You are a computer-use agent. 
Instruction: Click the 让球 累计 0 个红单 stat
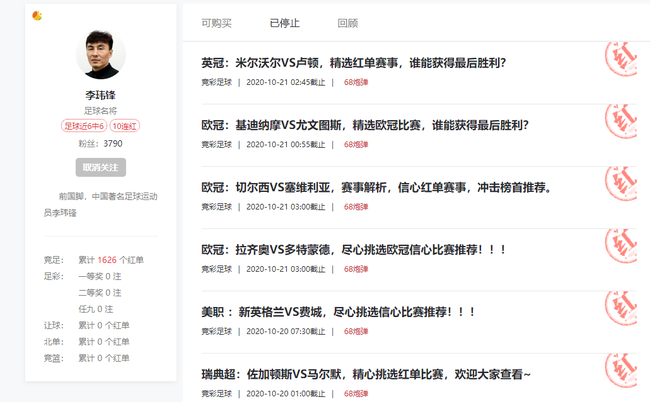pyautogui.click(x=87, y=325)
